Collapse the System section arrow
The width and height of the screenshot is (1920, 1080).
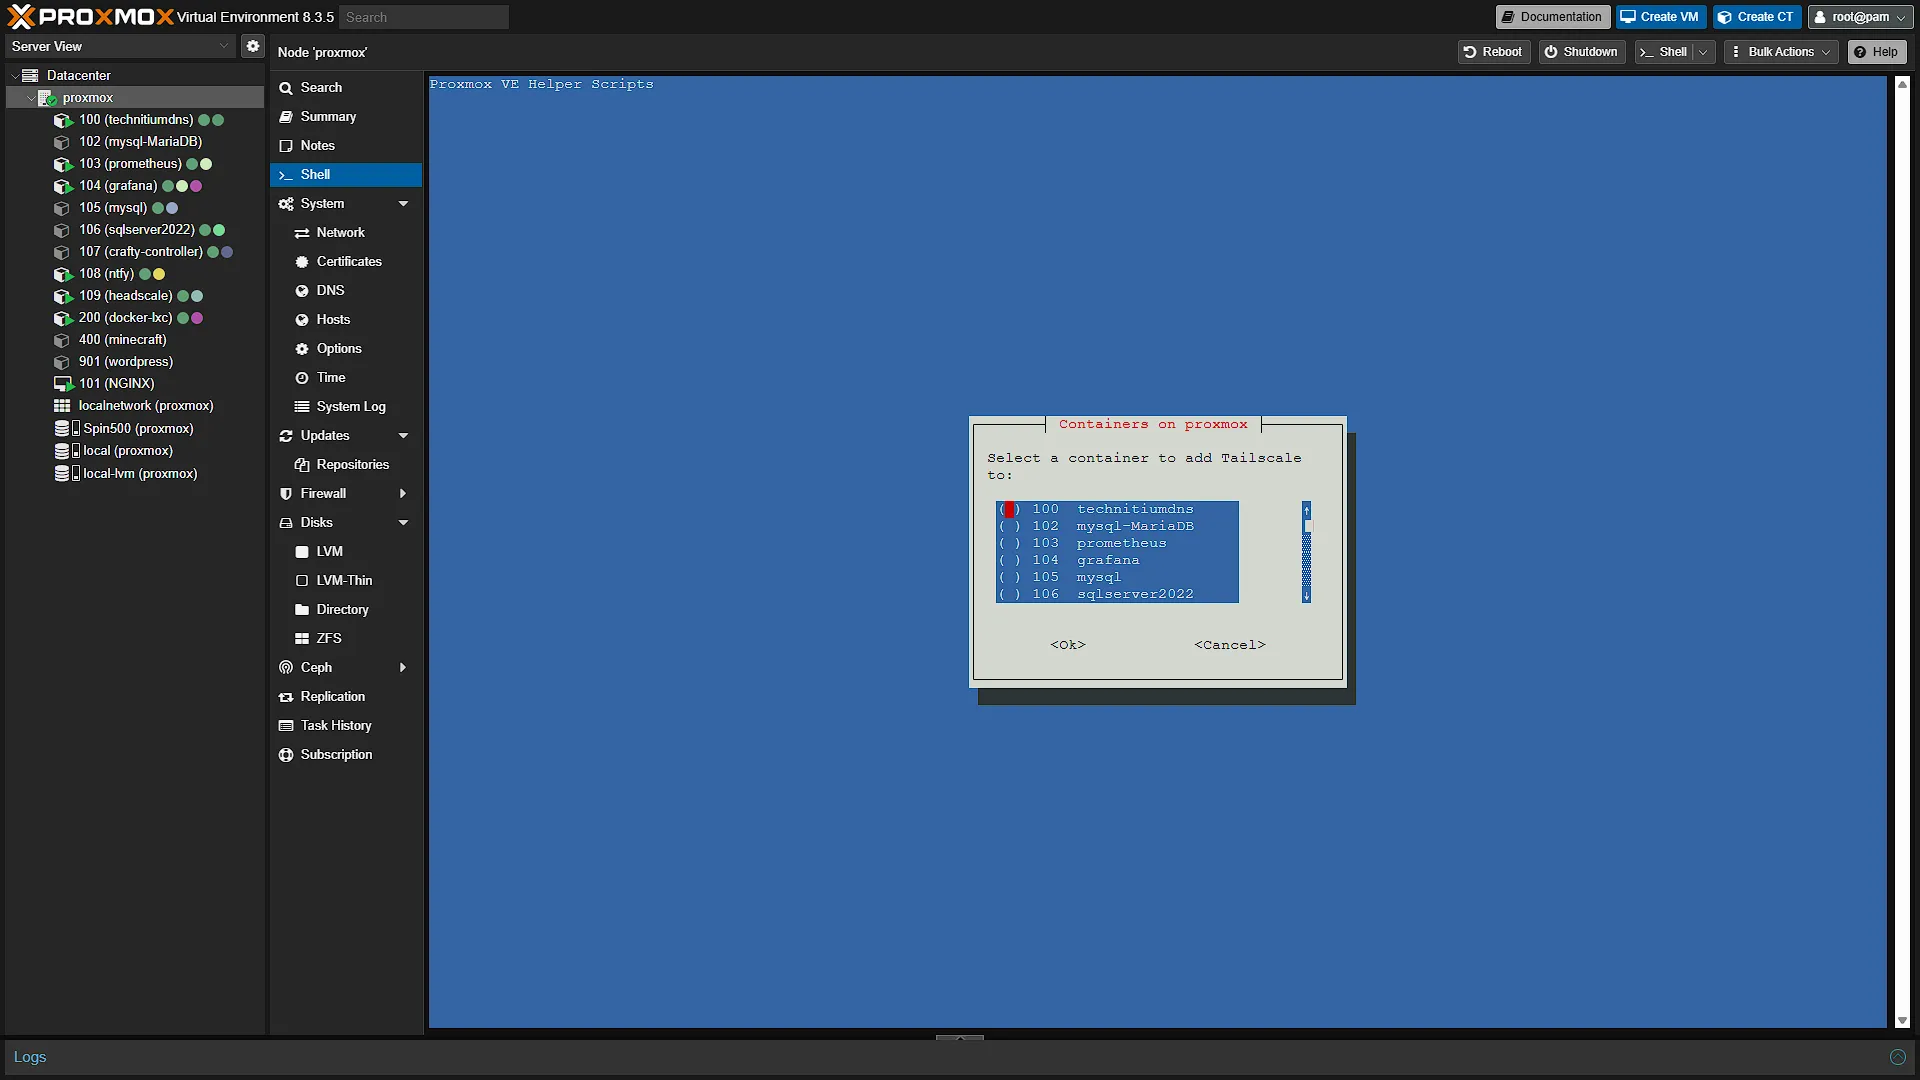[x=403, y=204]
